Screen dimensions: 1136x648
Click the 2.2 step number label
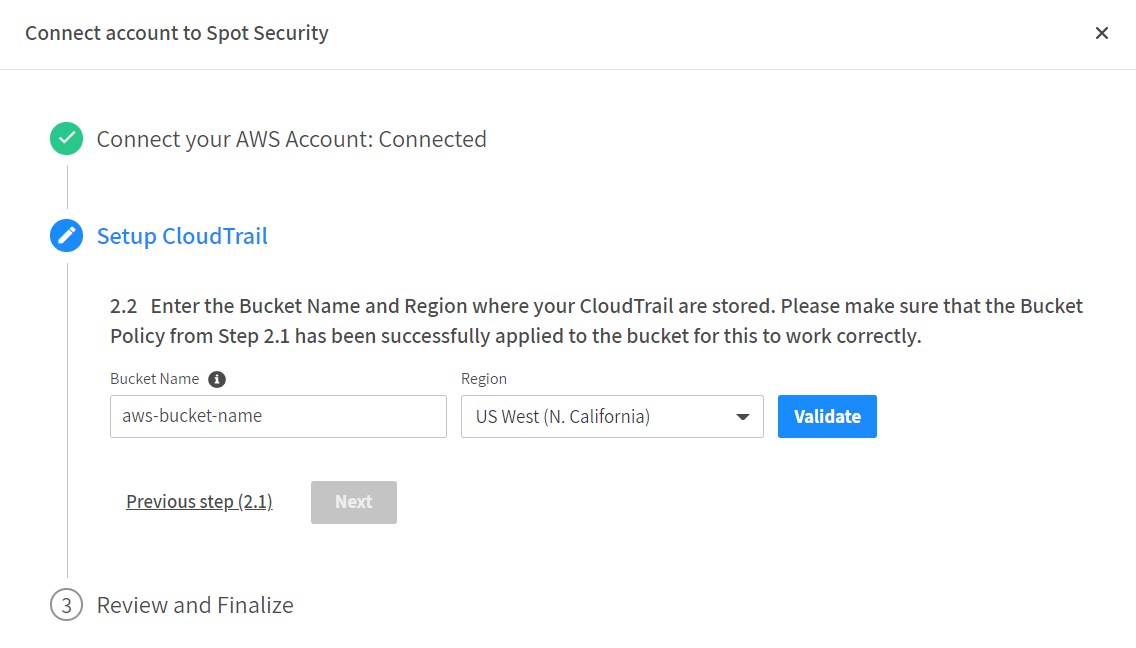pyautogui.click(x=123, y=306)
